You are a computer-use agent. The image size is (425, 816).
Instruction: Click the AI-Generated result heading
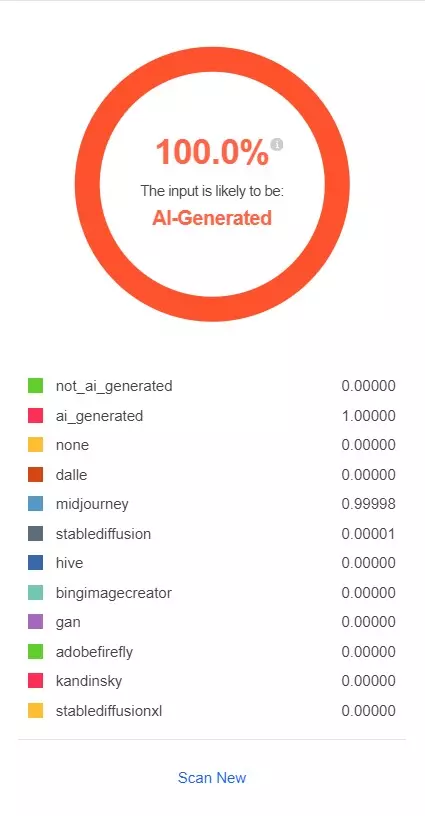click(212, 218)
